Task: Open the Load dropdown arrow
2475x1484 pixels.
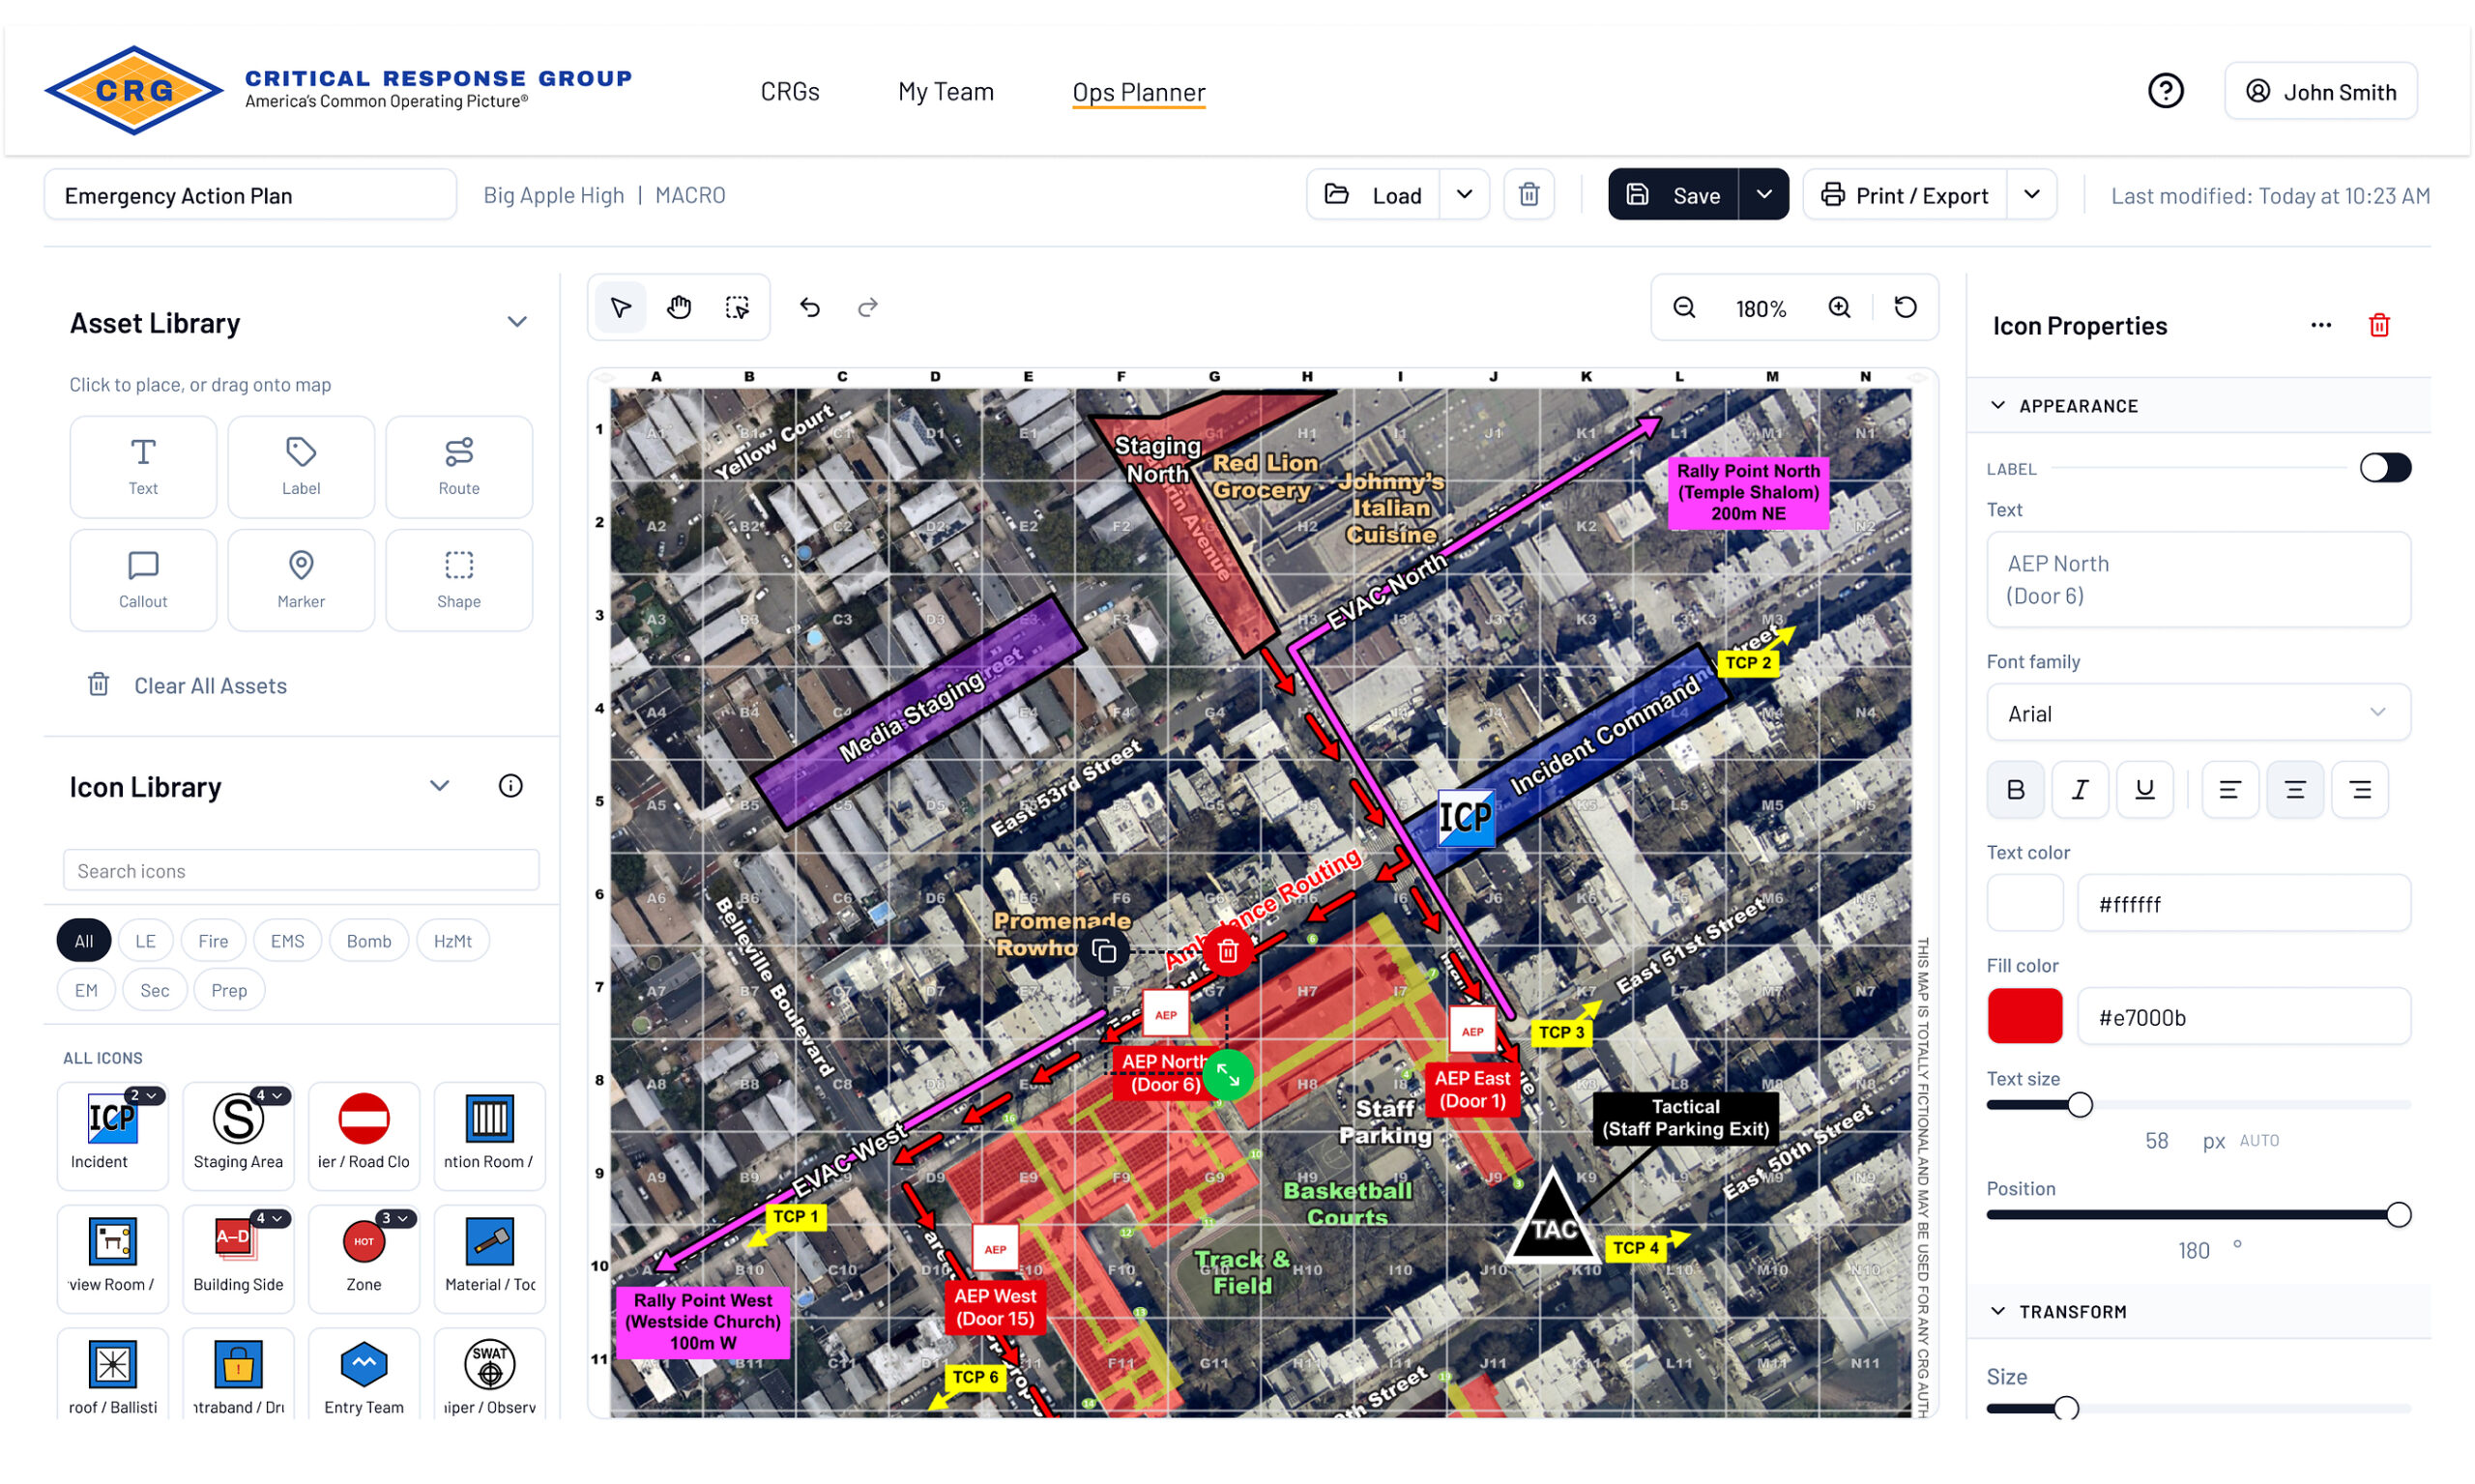Action: [1465, 195]
